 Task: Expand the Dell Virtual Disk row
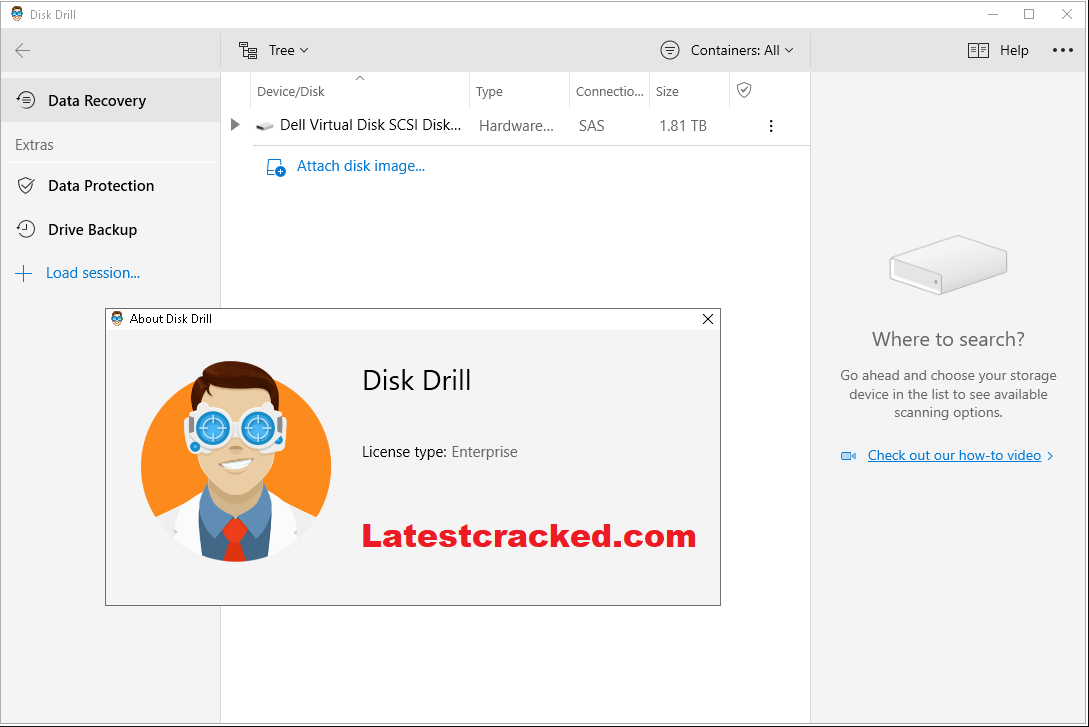tap(235, 125)
